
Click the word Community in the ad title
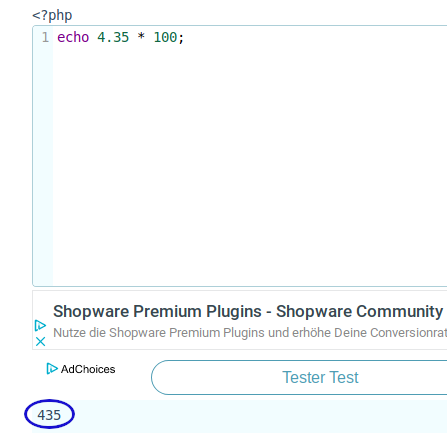pos(400,311)
